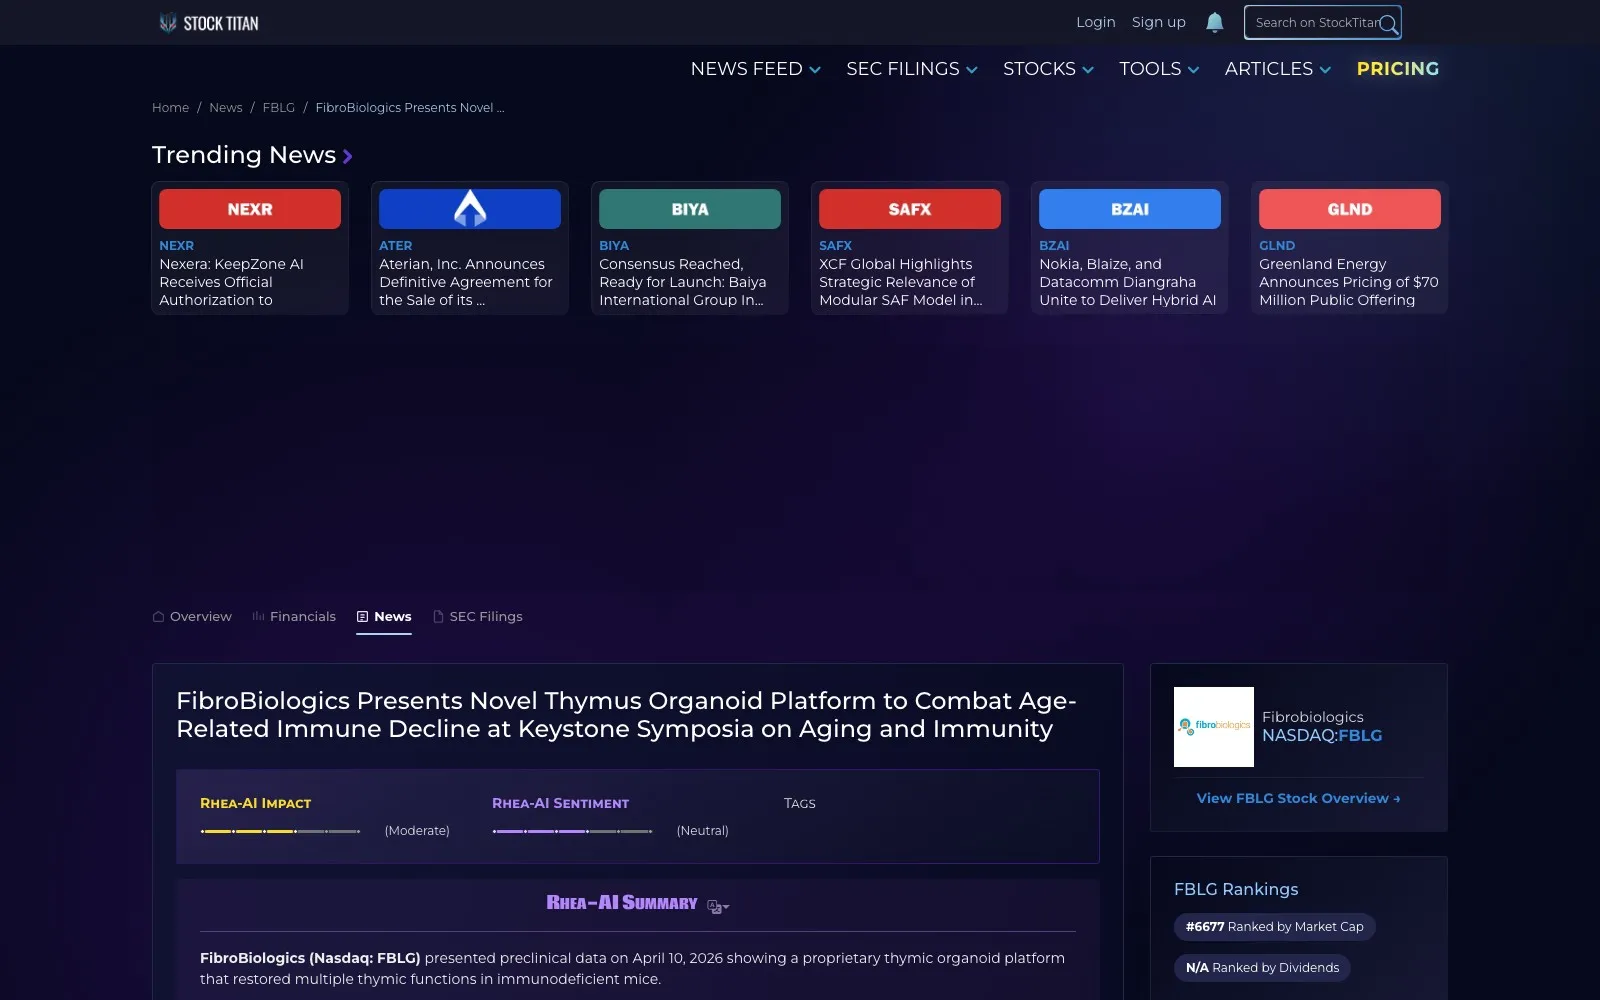Click the BIYA ticker label
Viewport: 1600px width, 1000px height.
(614, 246)
